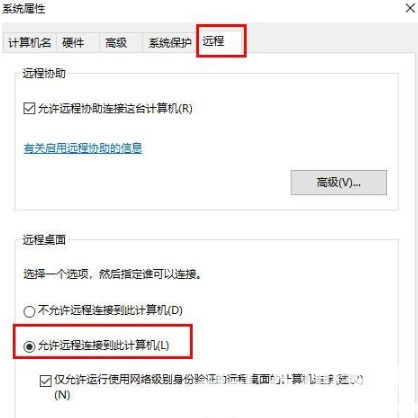Click the 不允许远程连接到此计算机(D) label text
The image size is (418, 418).
click(110, 310)
